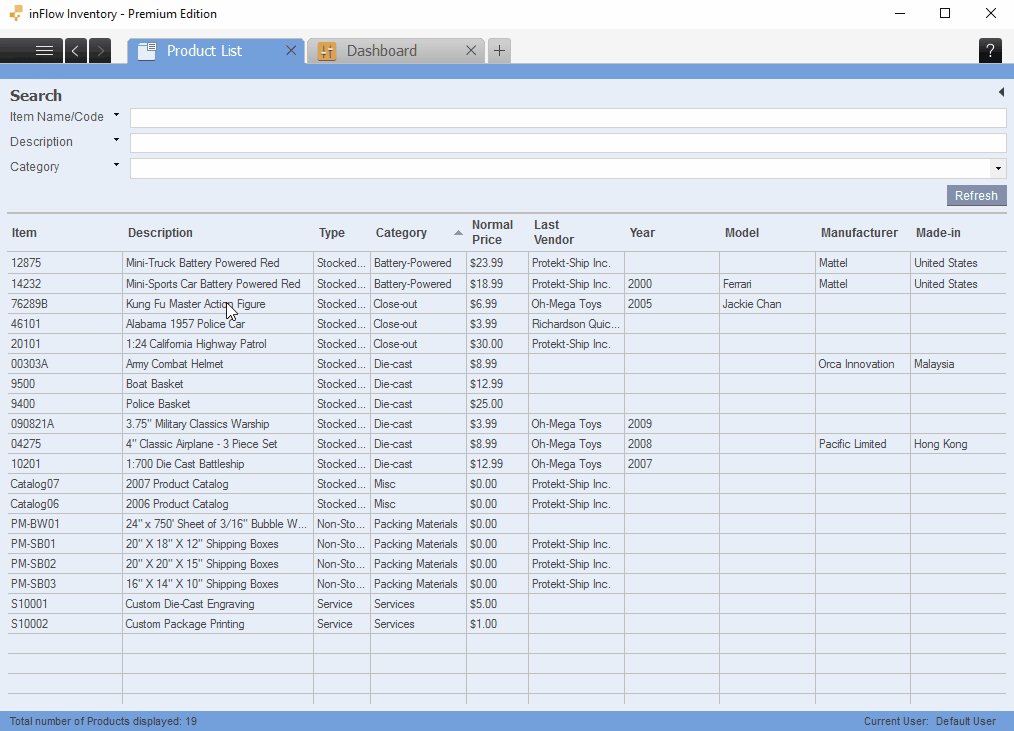Click Default User in the status bar
Viewport: 1014px width, 731px height.
(x=965, y=721)
